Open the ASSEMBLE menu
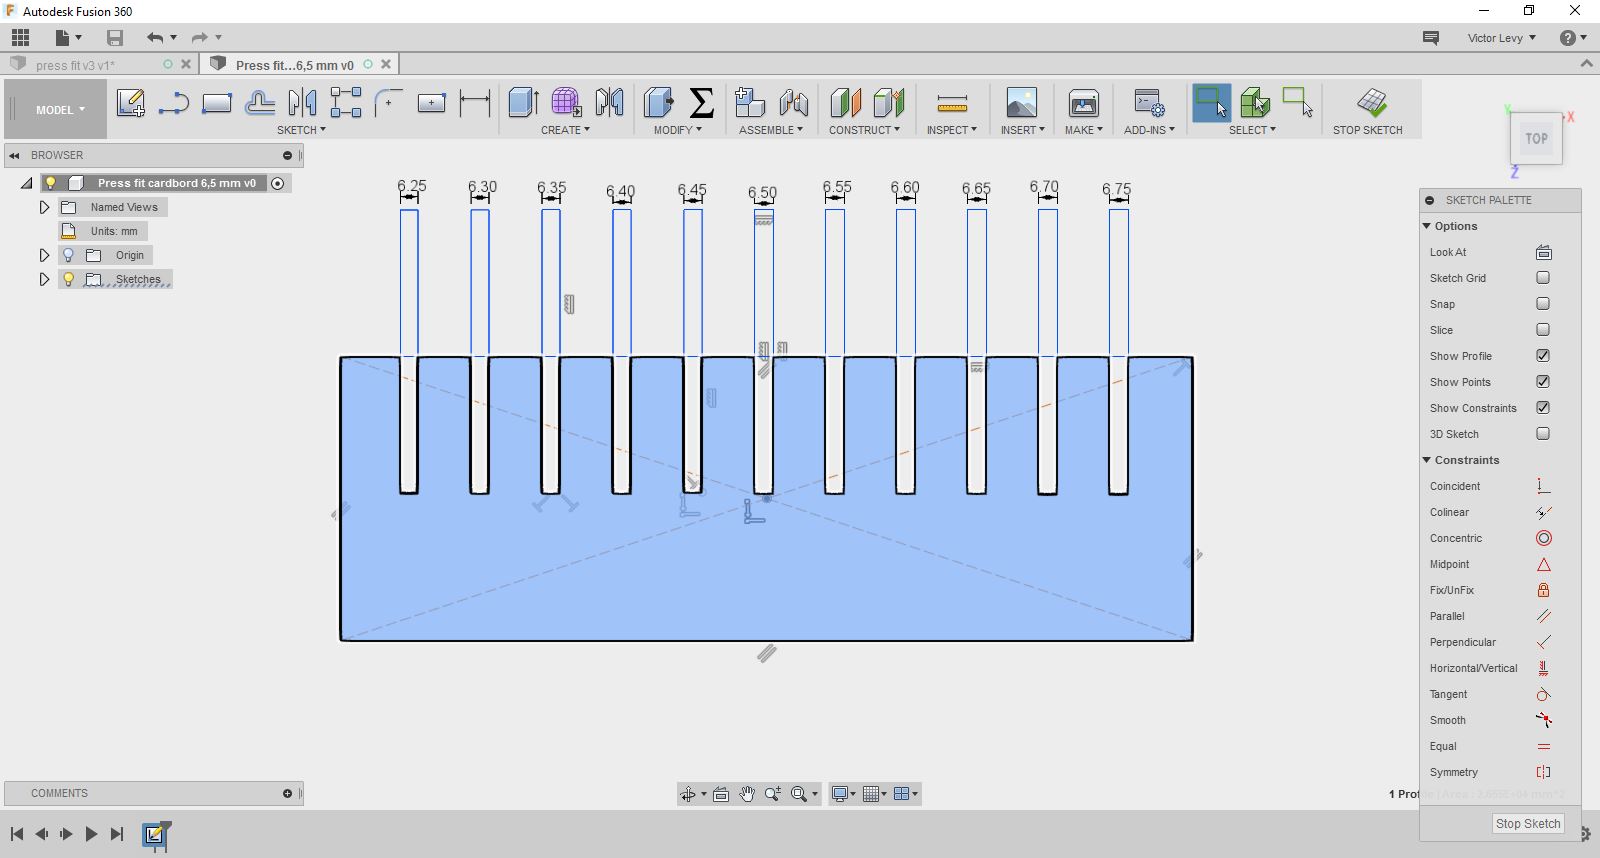This screenshot has width=1600, height=858. [x=771, y=130]
